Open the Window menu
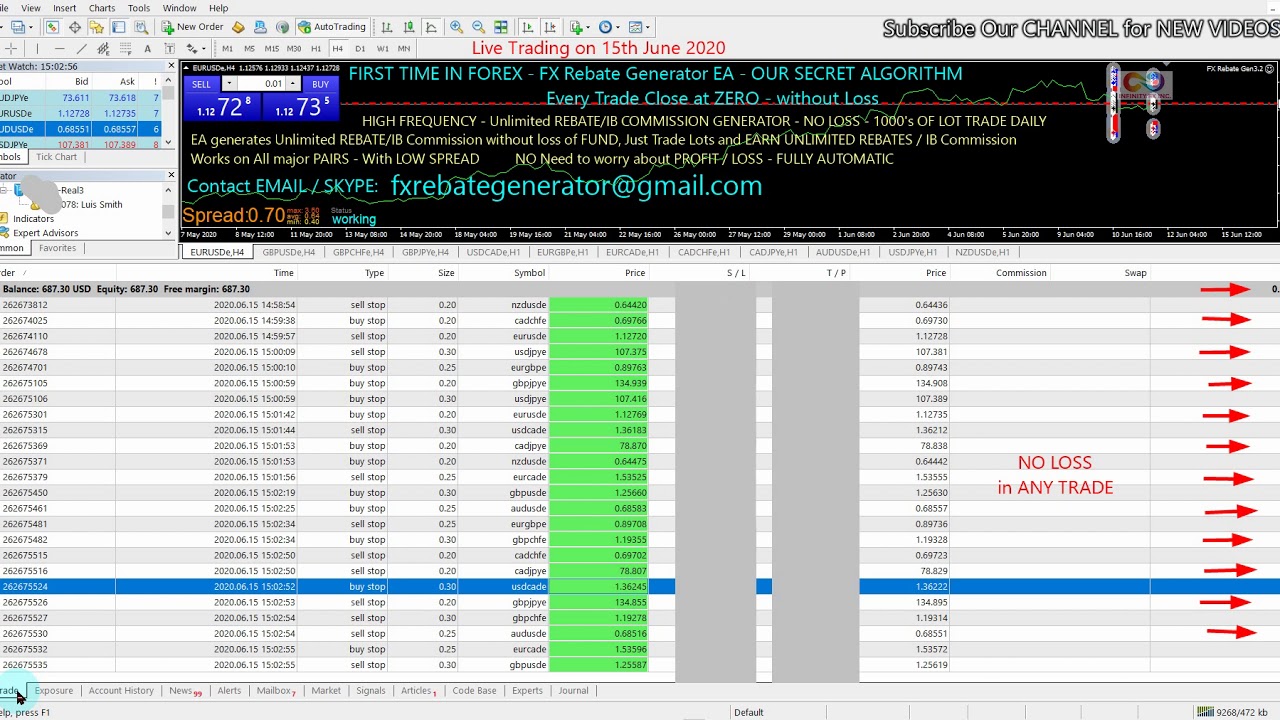The width and height of the screenshot is (1280, 720). 179,8
